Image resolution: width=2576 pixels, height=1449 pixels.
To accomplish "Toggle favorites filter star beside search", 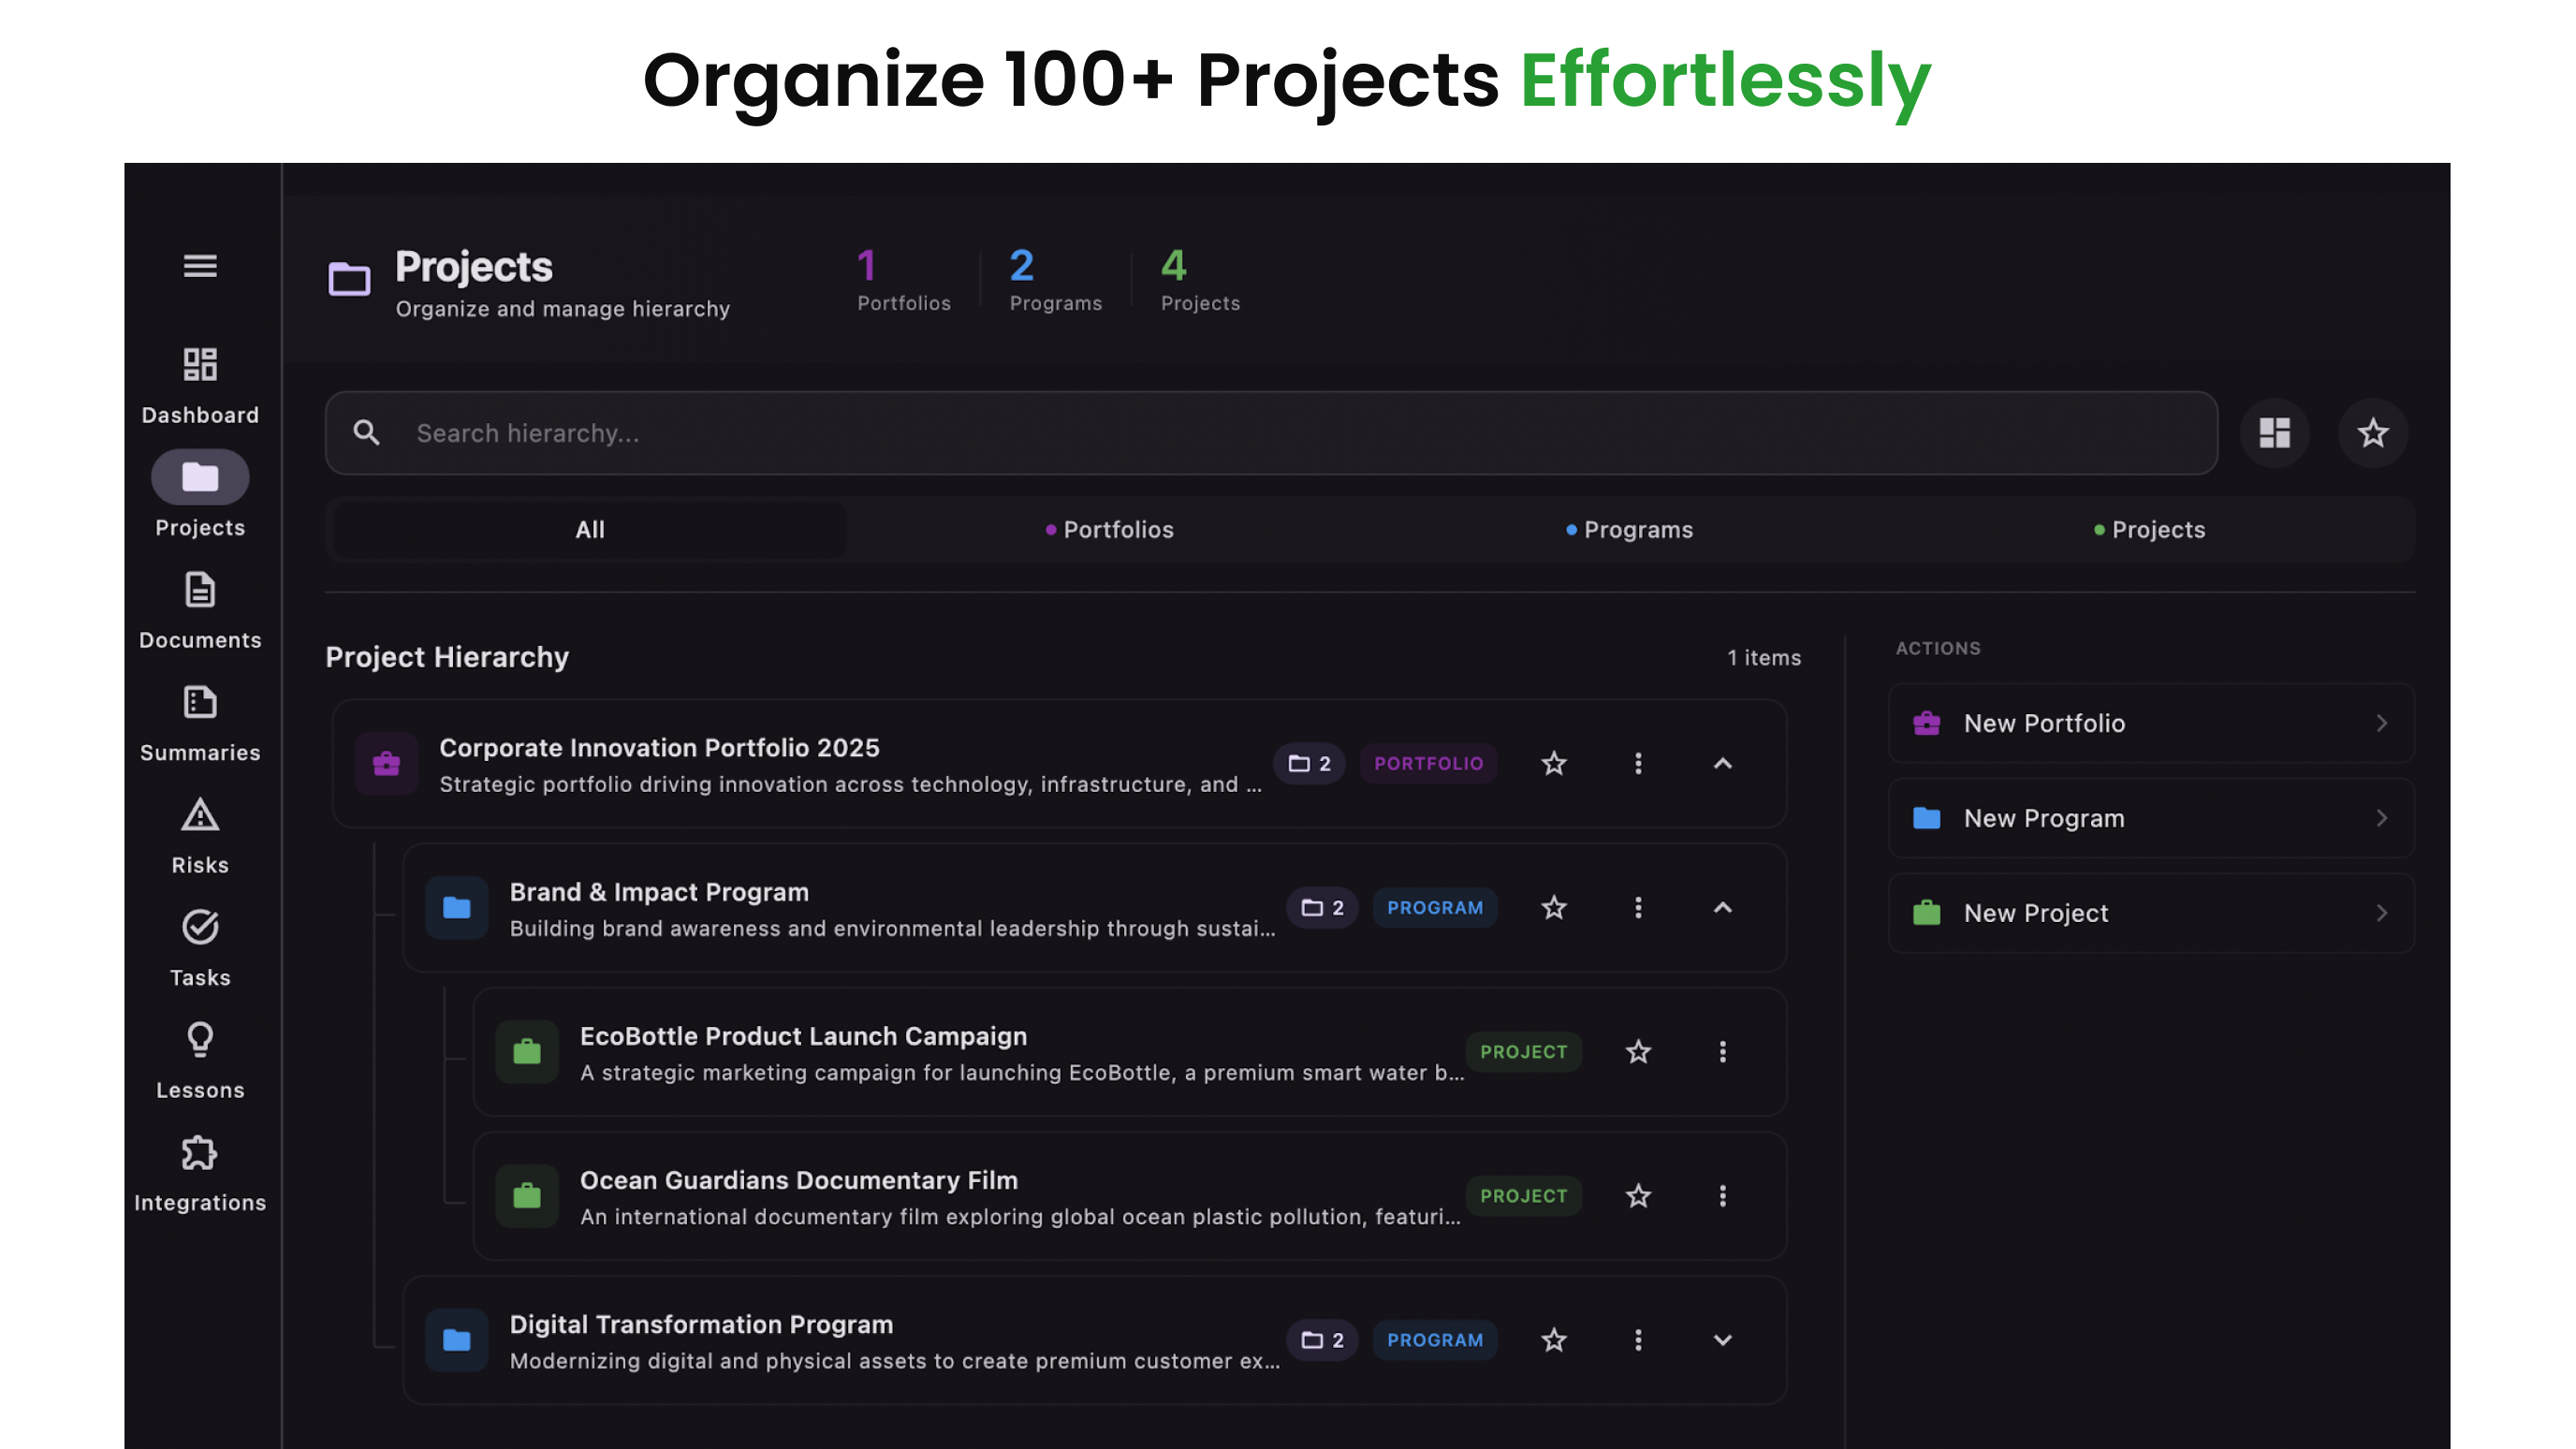I will pos(2372,433).
